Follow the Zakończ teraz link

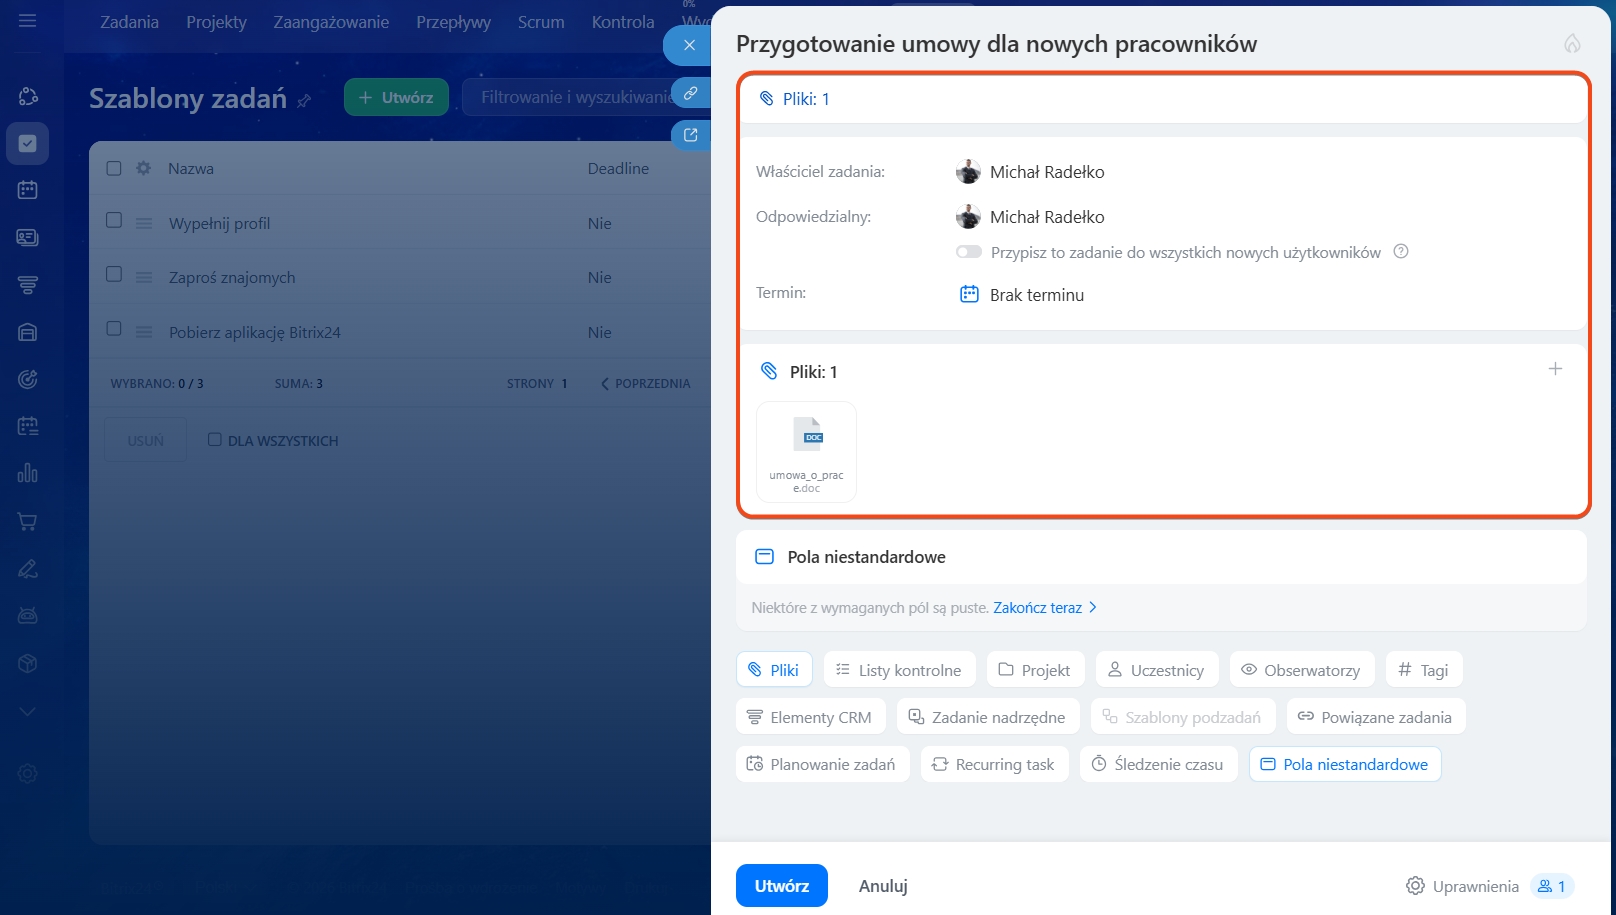click(1037, 607)
